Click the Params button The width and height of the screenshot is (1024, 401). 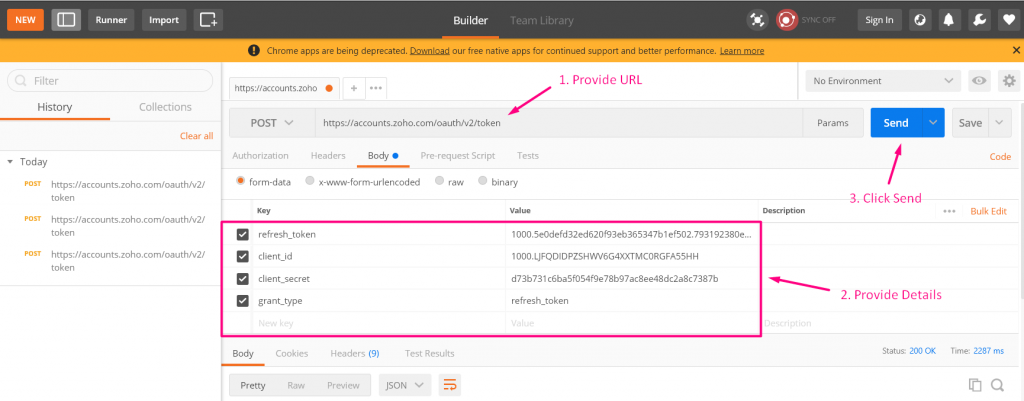click(x=833, y=123)
